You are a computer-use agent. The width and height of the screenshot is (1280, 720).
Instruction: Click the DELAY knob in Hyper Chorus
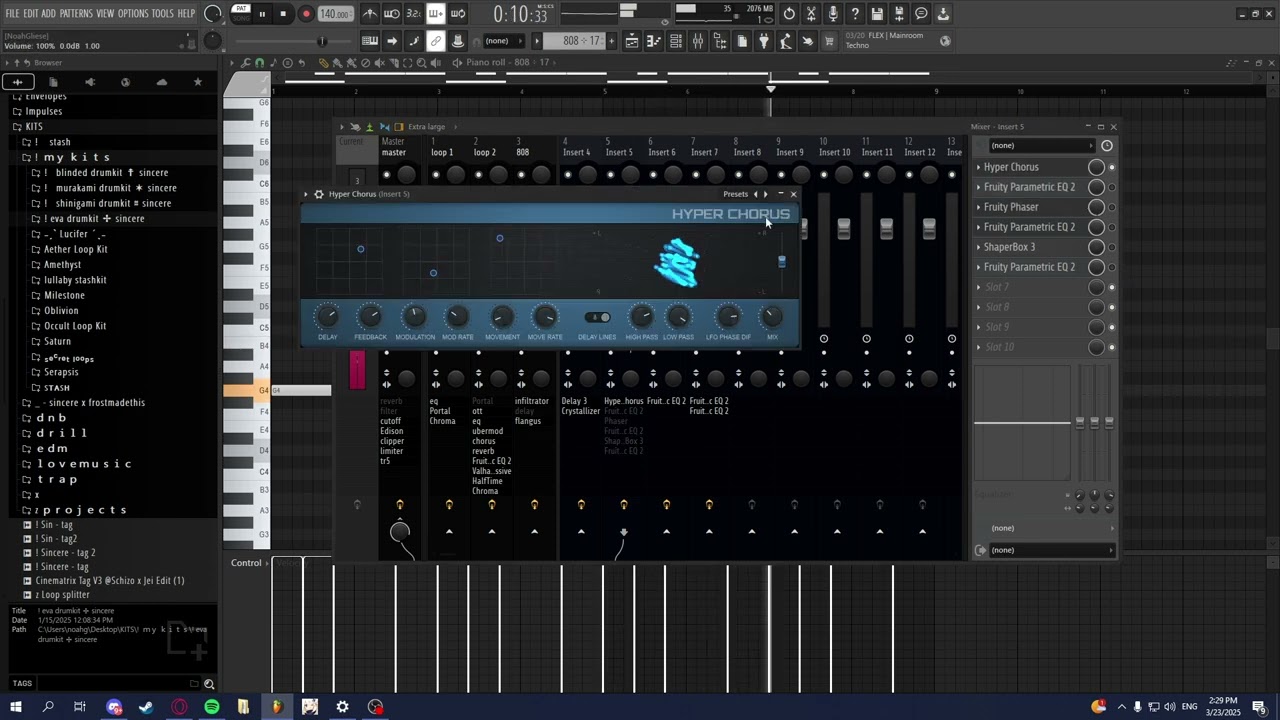(327, 317)
